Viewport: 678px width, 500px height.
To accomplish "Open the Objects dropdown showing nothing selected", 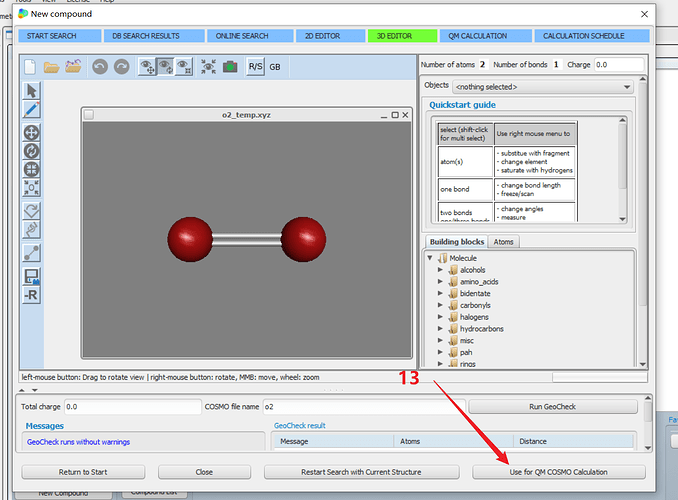I will click(x=543, y=87).
